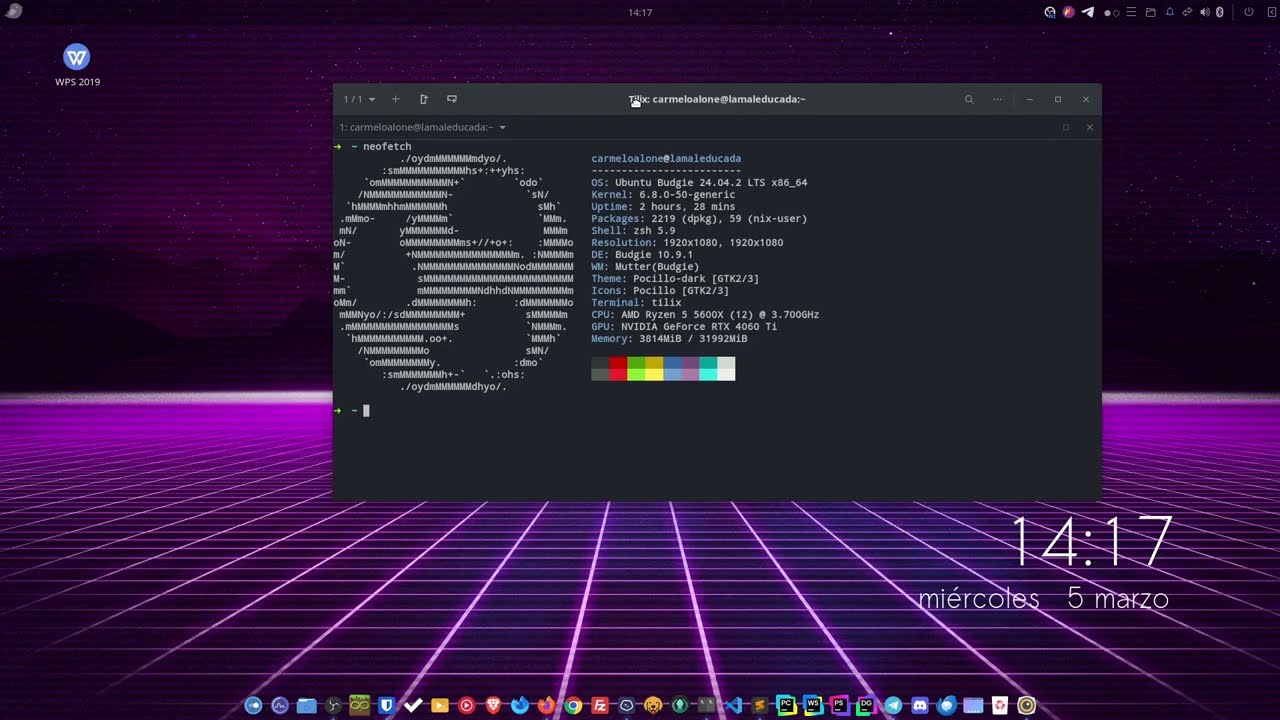Click the 14:17 clock in top panel

tap(640, 12)
